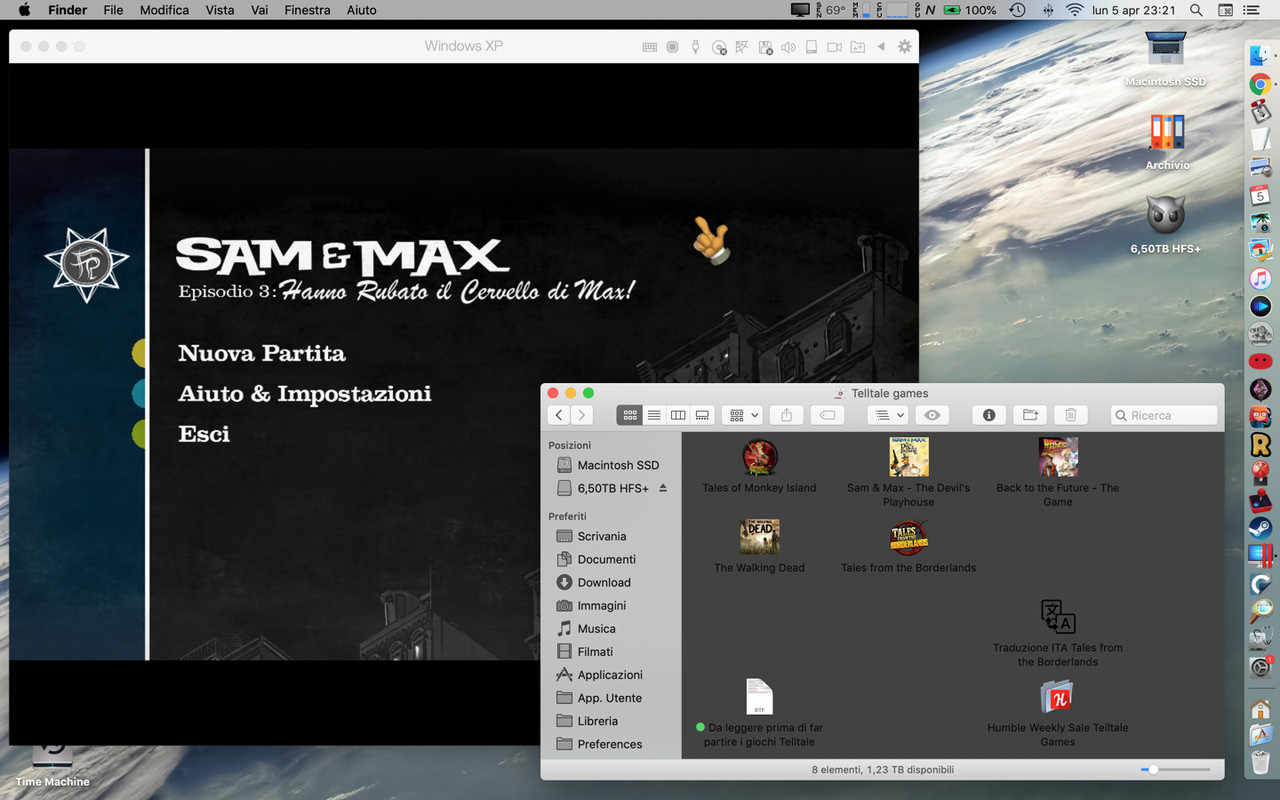Select 6,50TB HFS+ in Finder sidebar
This screenshot has height=800, width=1280.
(611, 488)
